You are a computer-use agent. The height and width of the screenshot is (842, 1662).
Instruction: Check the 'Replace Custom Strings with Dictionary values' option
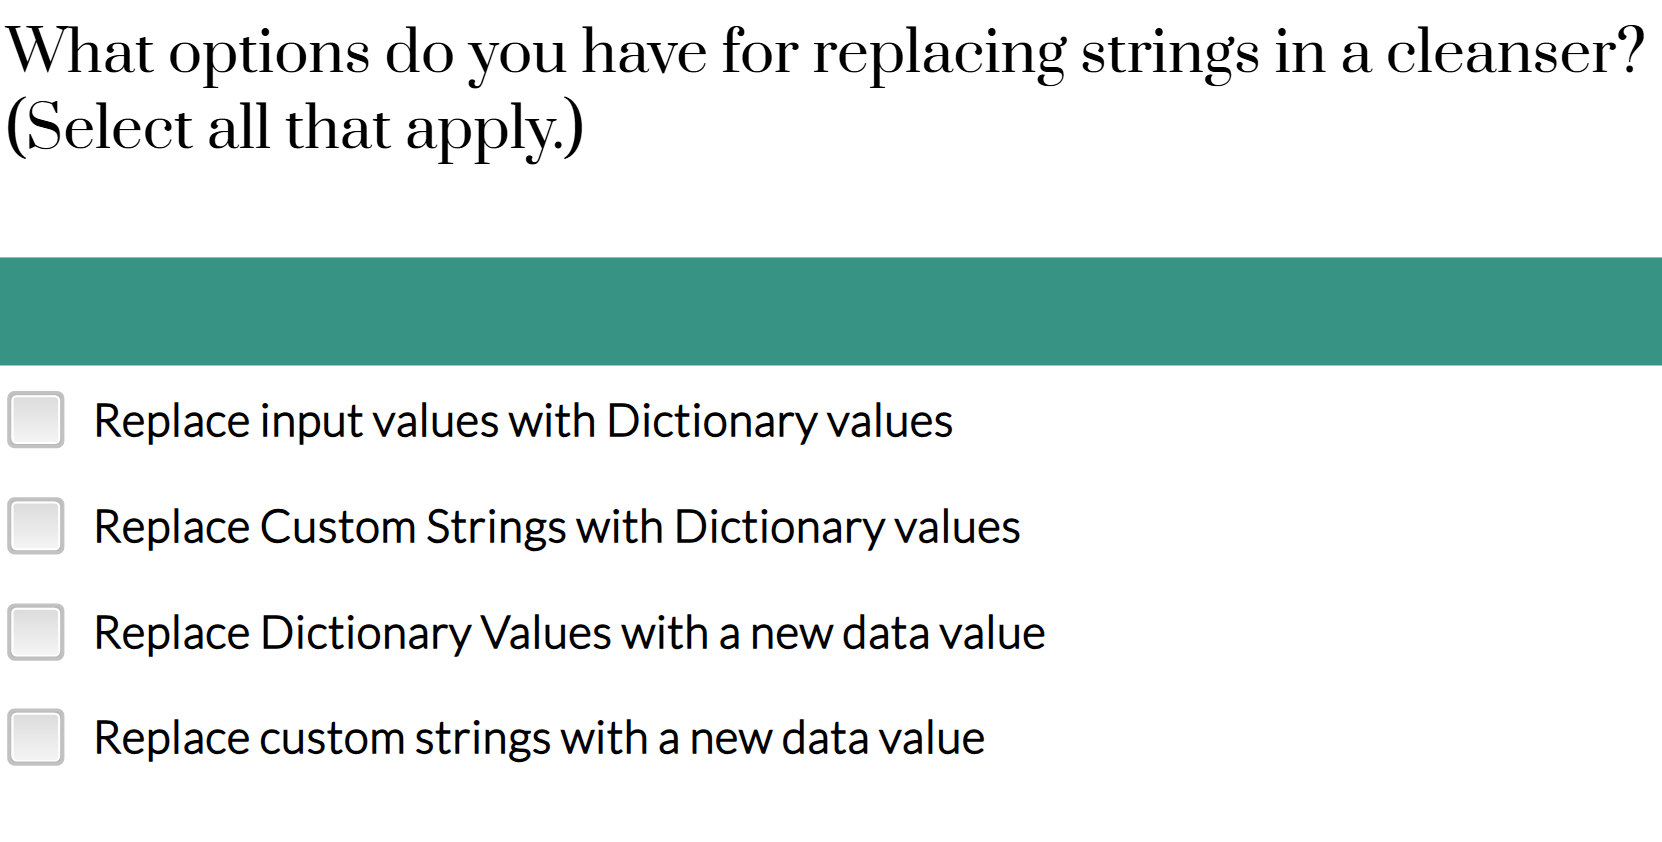pyautogui.click(x=36, y=527)
